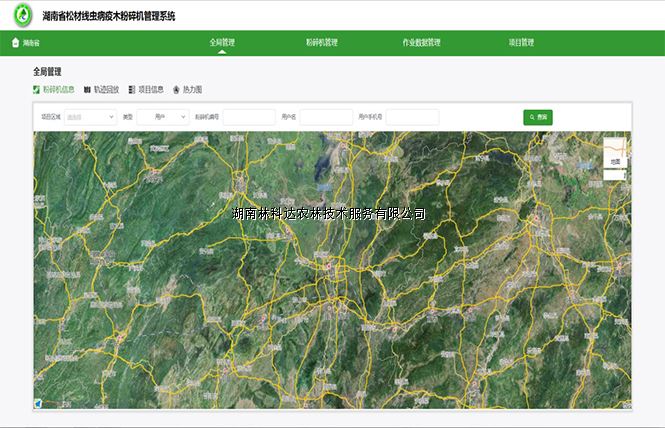The width and height of the screenshot is (665, 428).
Task: Click the 粉碎机信息 tab icon
Action: click(x=37, y=89)
